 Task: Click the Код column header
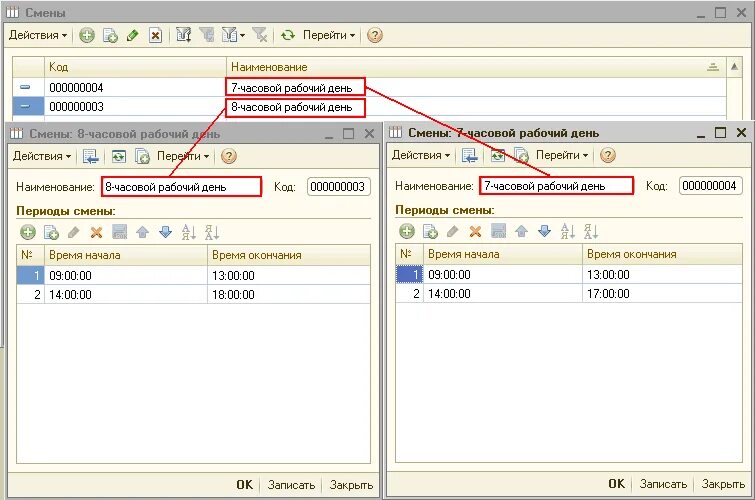135,67
